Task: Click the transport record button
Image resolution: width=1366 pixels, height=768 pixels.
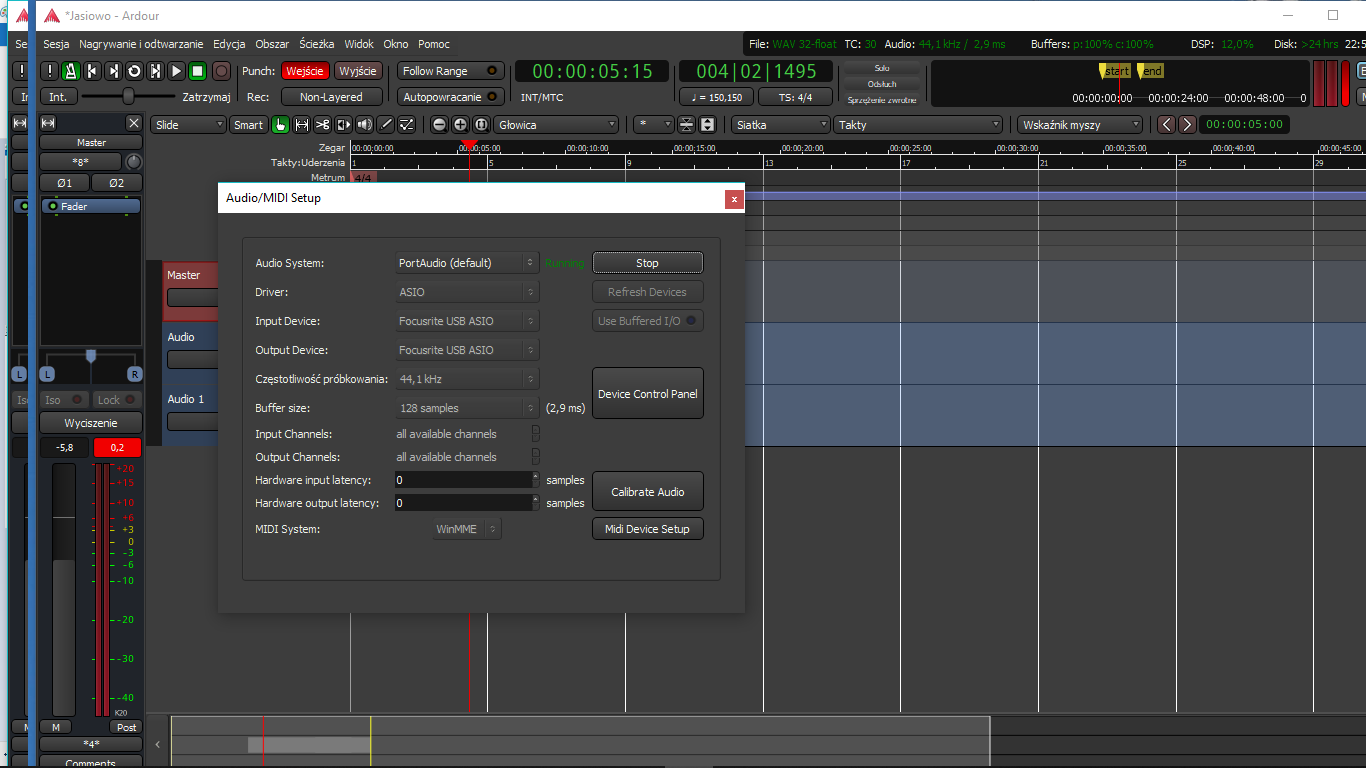Action: coord(221,71)
